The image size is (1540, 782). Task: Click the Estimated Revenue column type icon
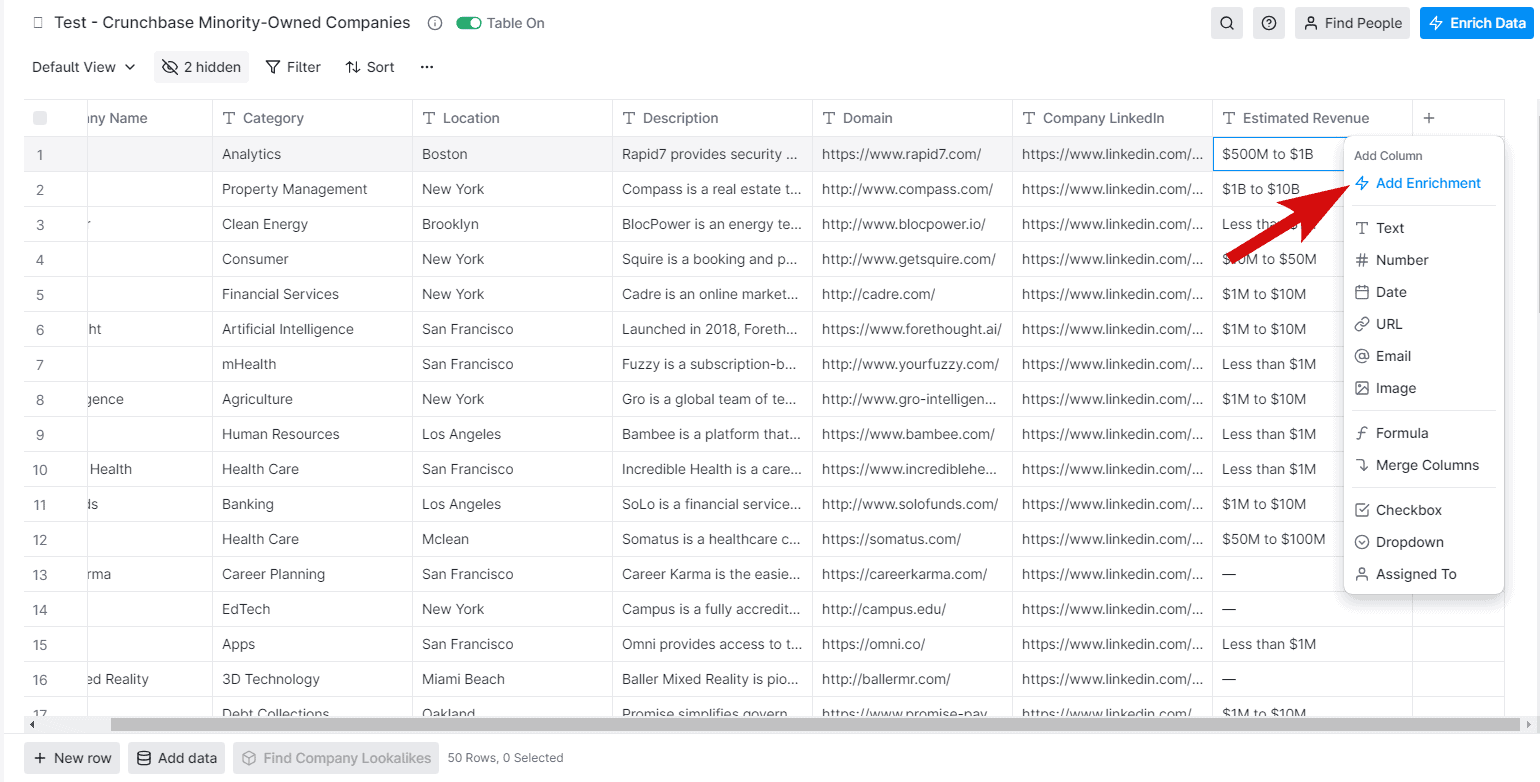[x=1229, y=118]
